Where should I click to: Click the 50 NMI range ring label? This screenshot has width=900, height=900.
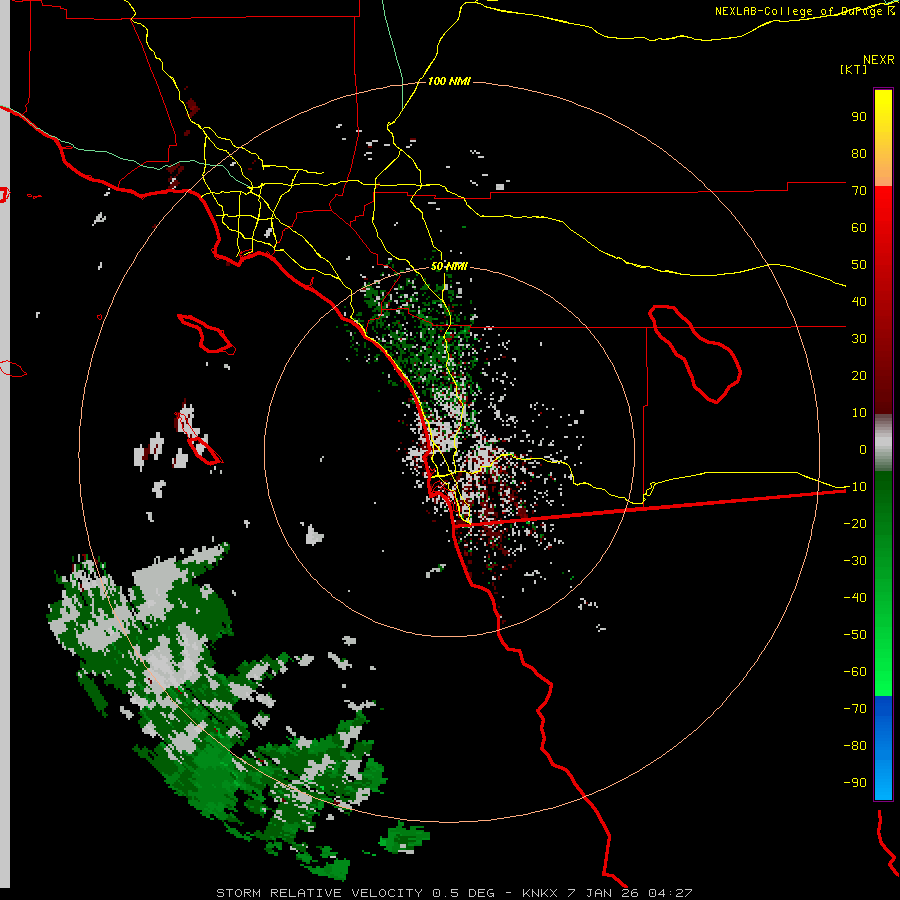pos(449,266)
